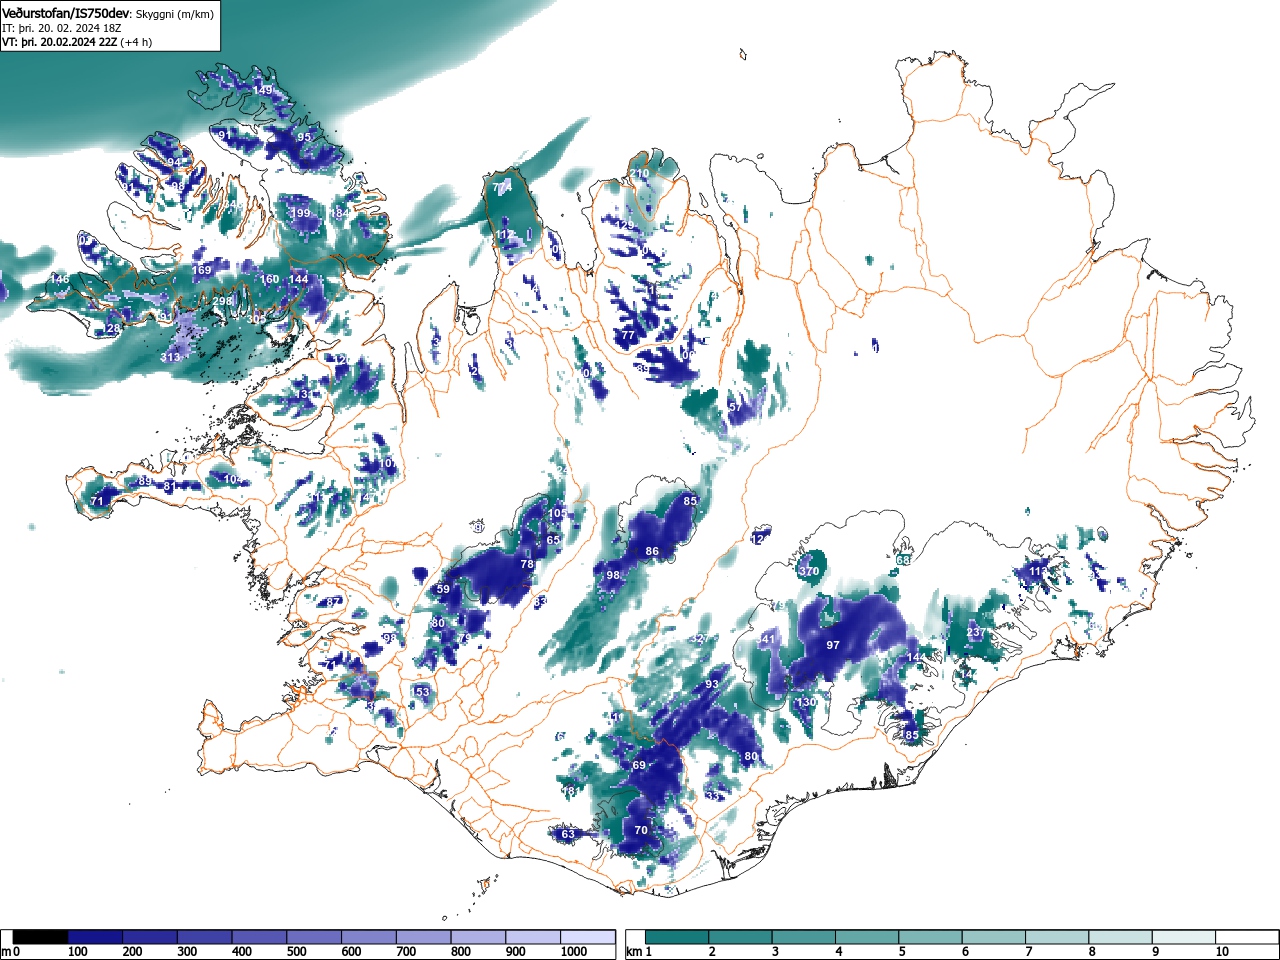The width and height of the screenshot is (1280, 960).
Task: Click the map value '169'
Action: [x=202, y=270]
